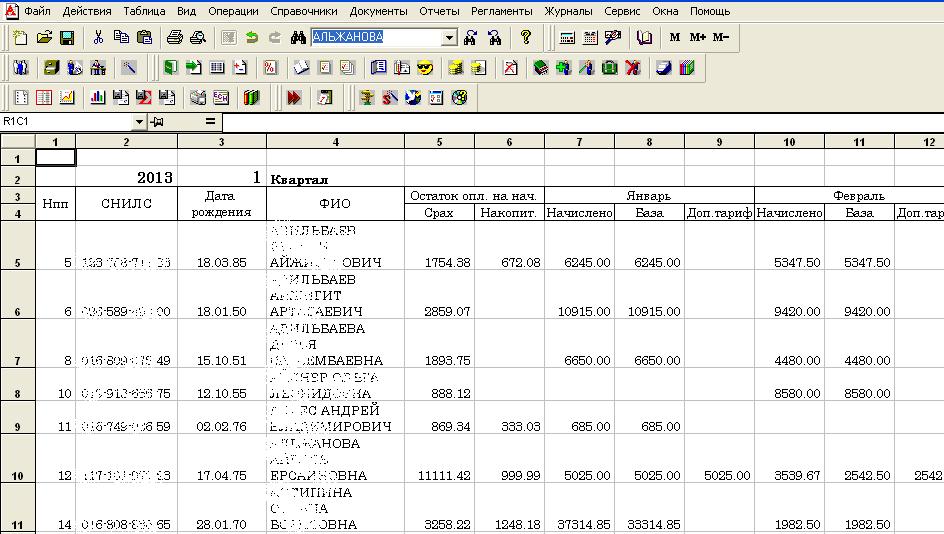The width and height of the screenshot is (944, 534).
Task: Click the cell with value 1754.38
Action: (439, 246)
